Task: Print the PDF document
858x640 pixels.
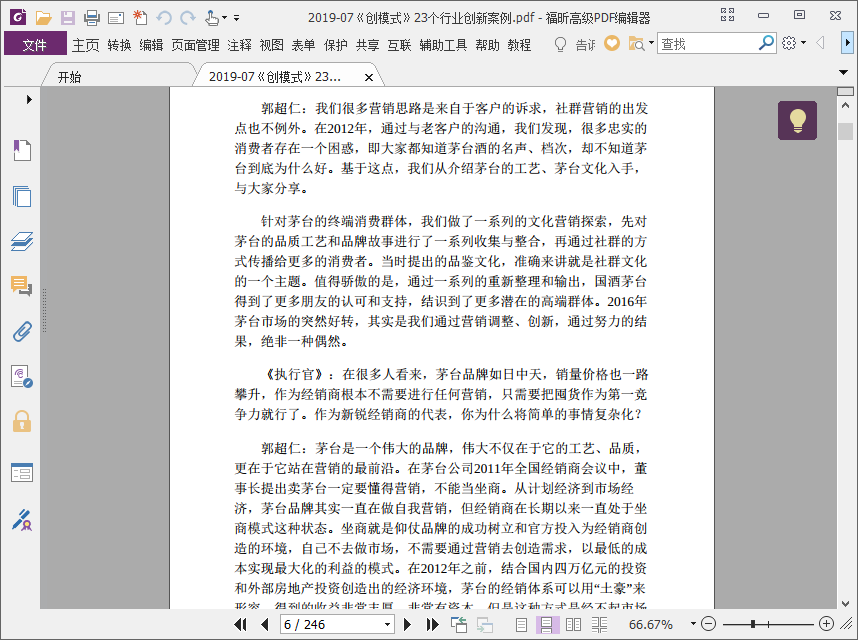Action: [92, 18]
